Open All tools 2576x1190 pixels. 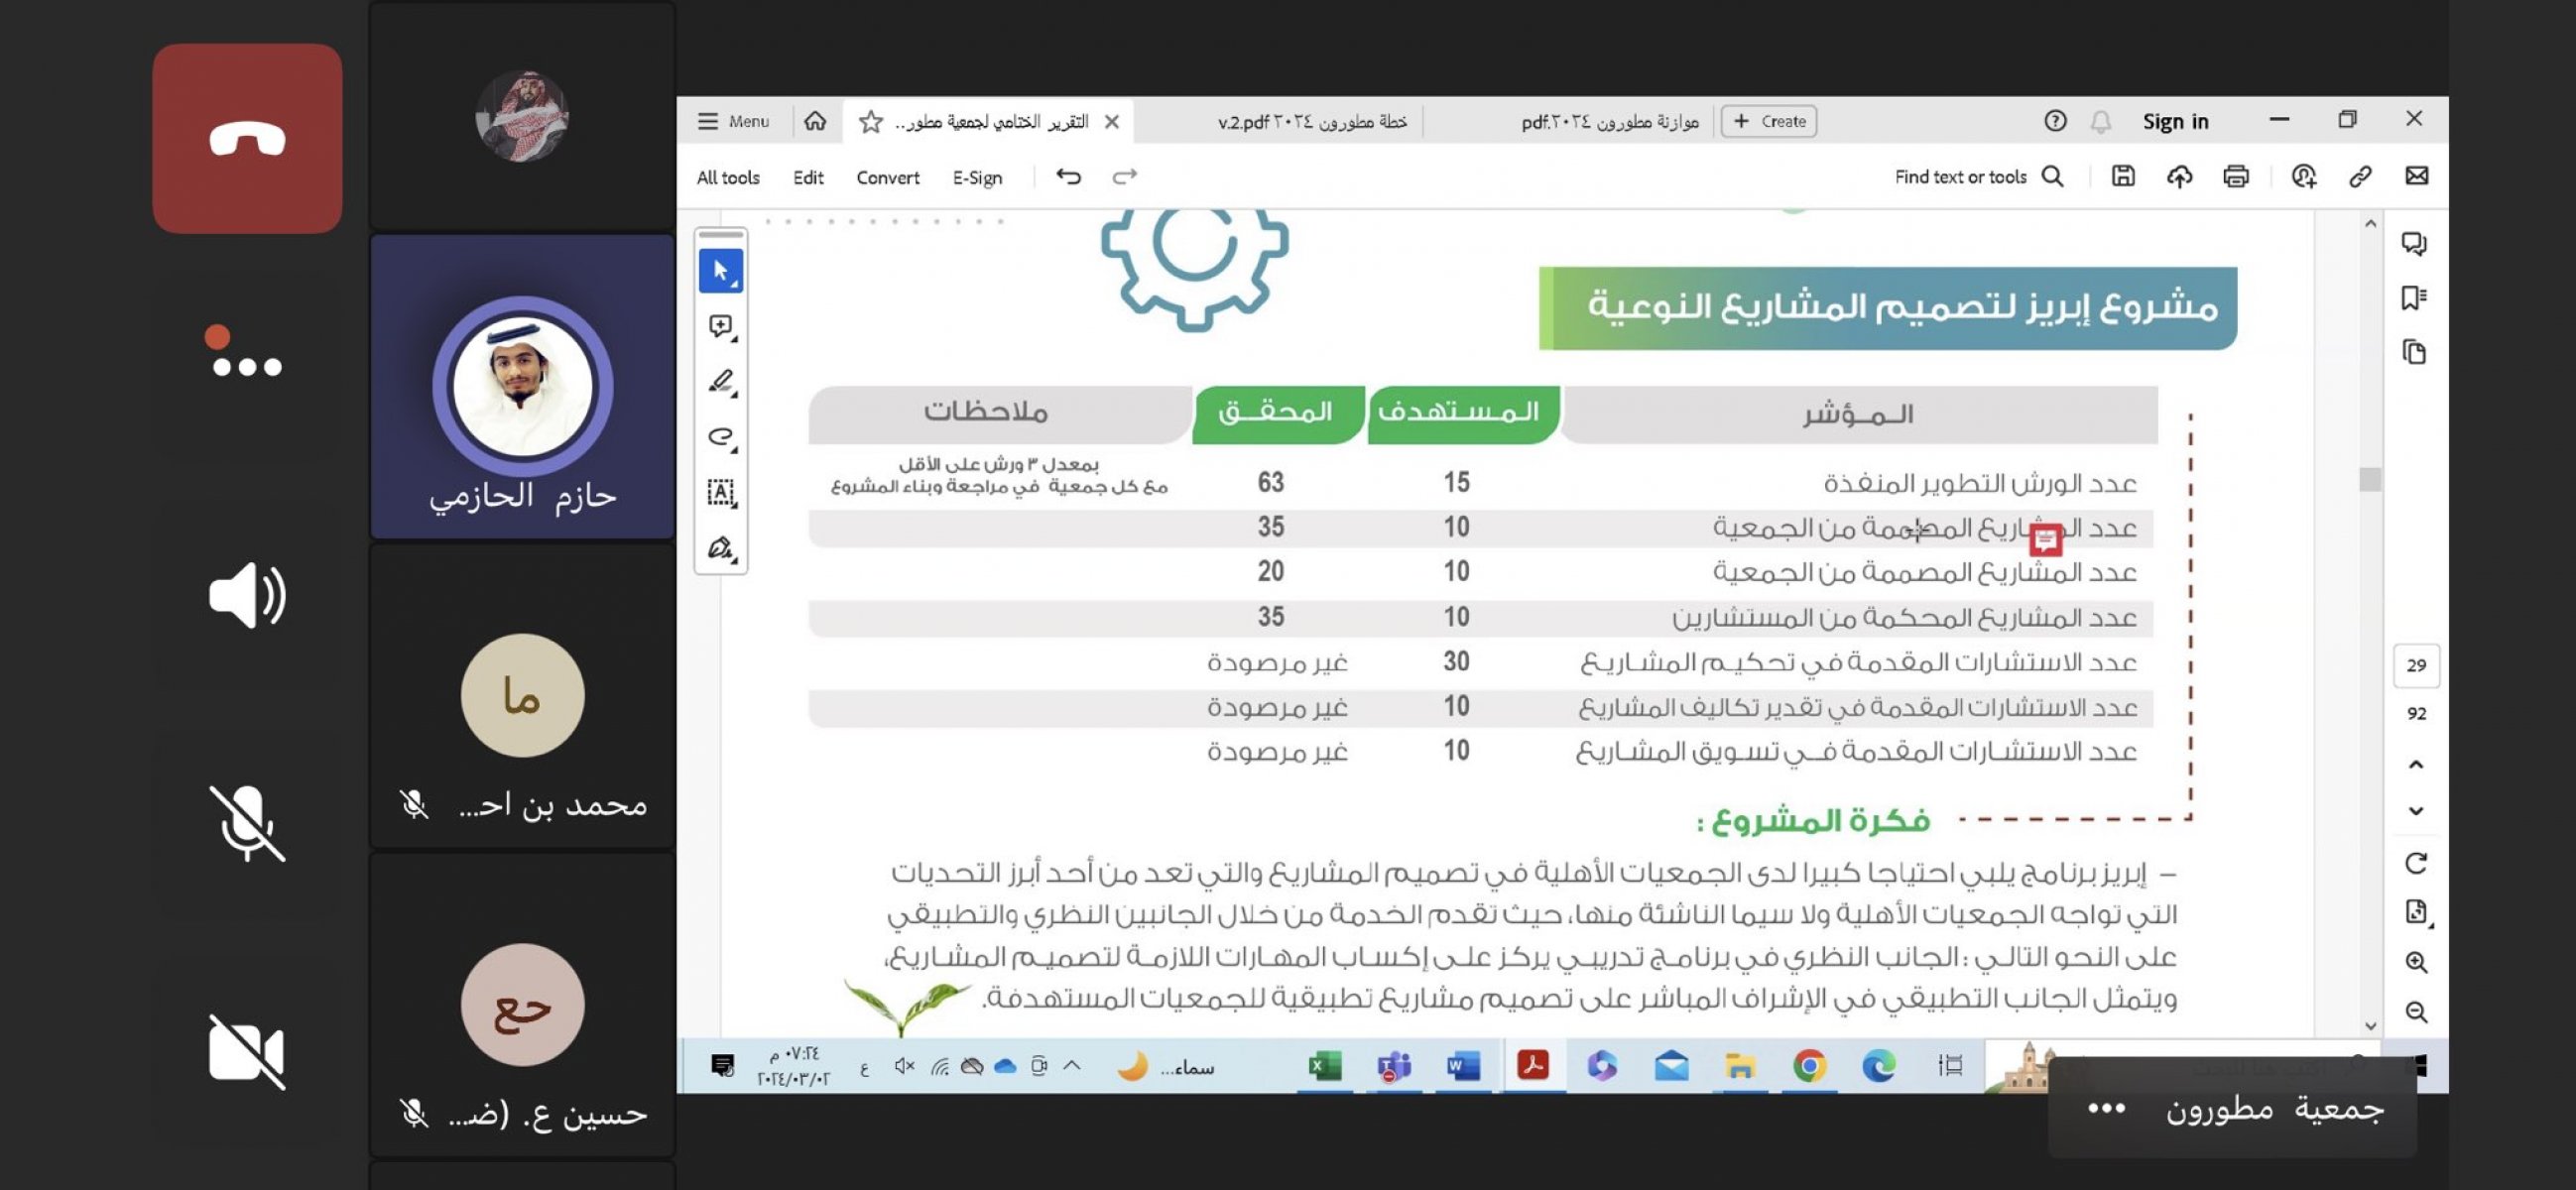pyautogui.click(x=728, y=177)
